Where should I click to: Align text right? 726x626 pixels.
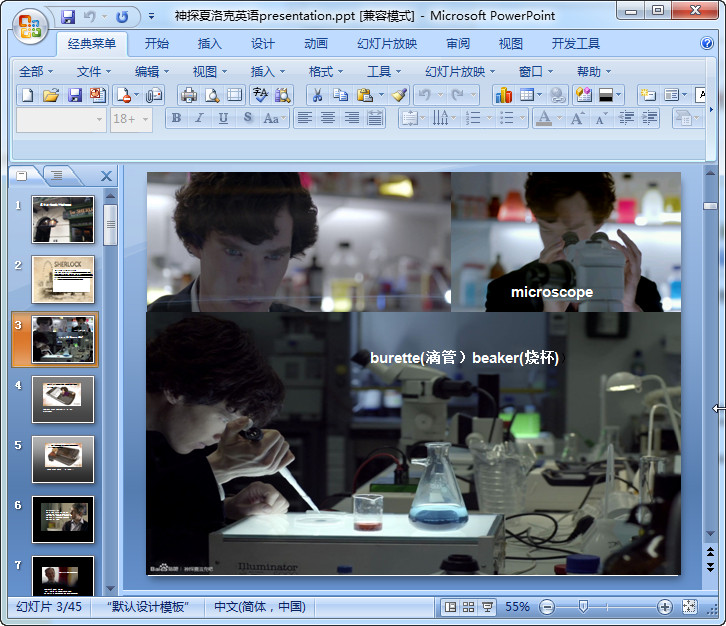351,119
